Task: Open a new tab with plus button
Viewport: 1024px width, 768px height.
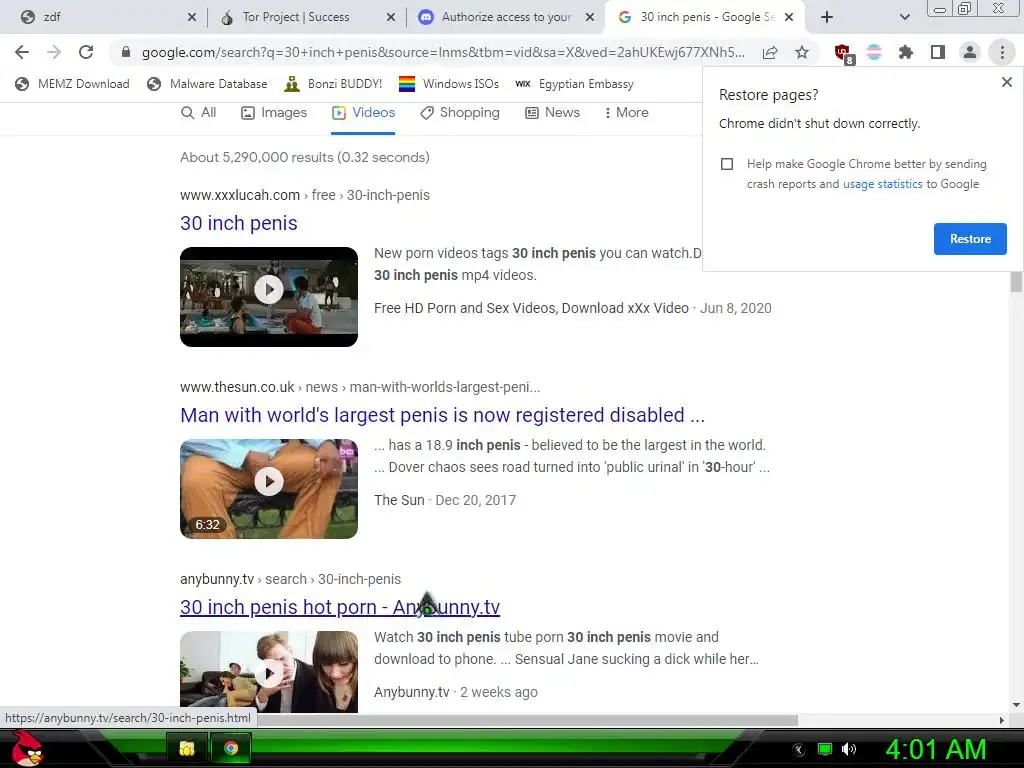Action: click(x=827, y=17)
